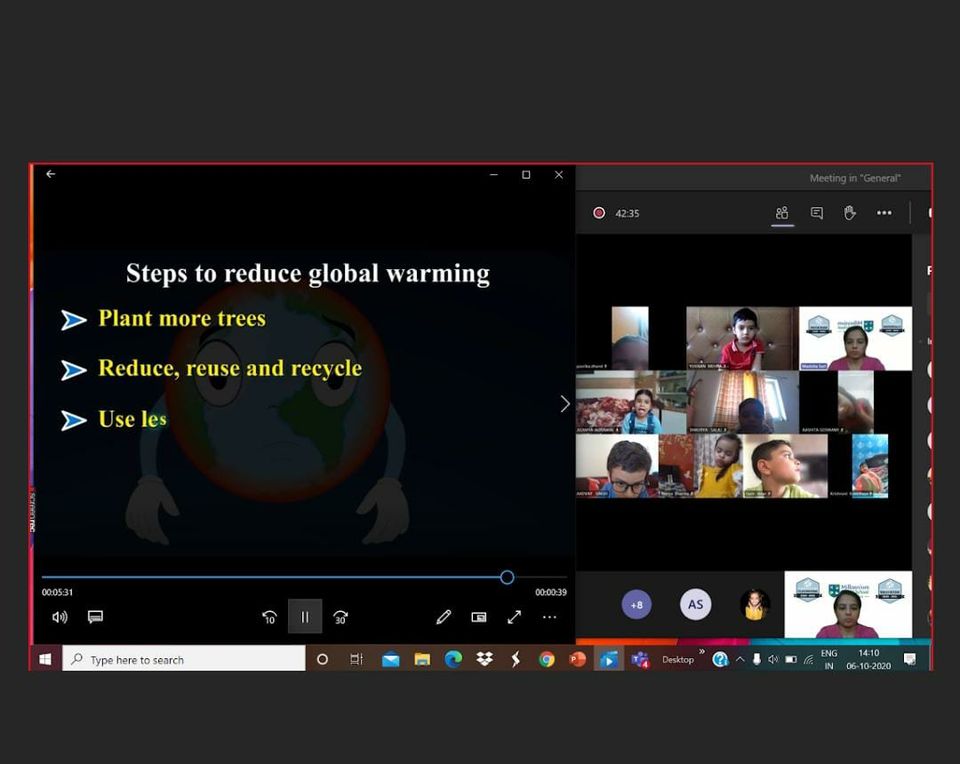Open the pencil edit tool in player
The width and height of the screenshot is (960, 764).
[444, 617]
